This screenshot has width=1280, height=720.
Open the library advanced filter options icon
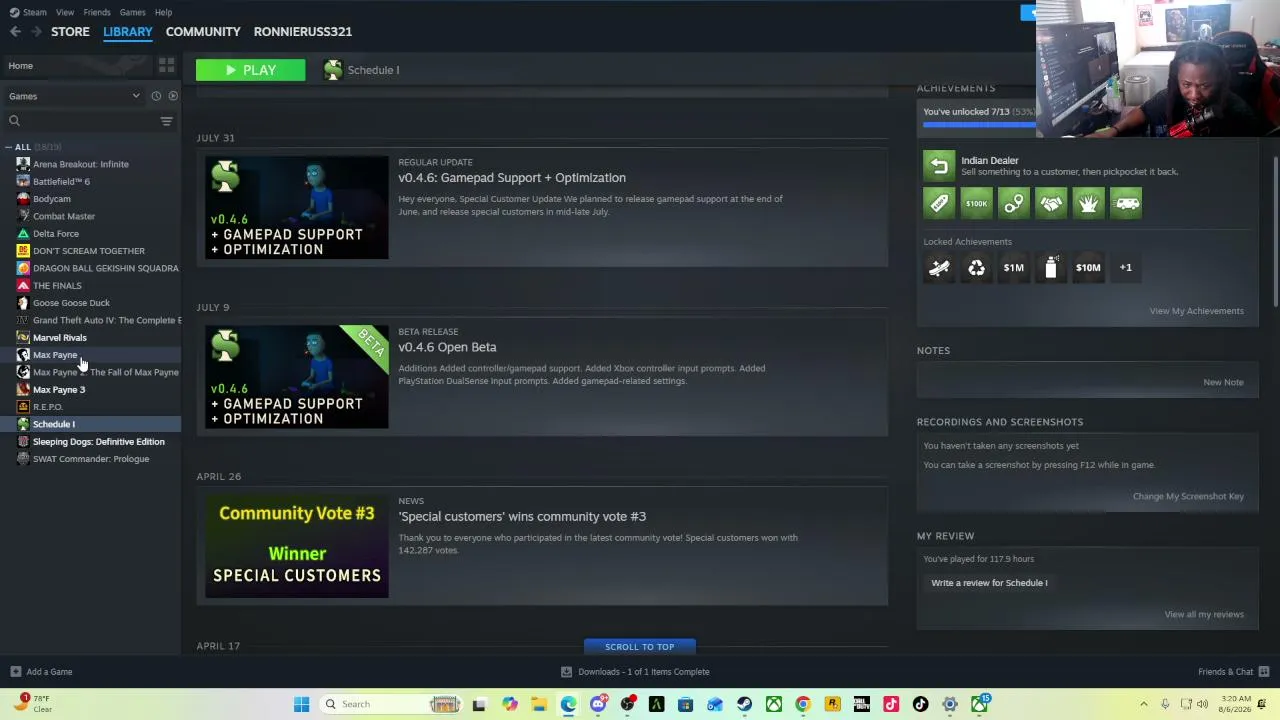pos(167,121)
